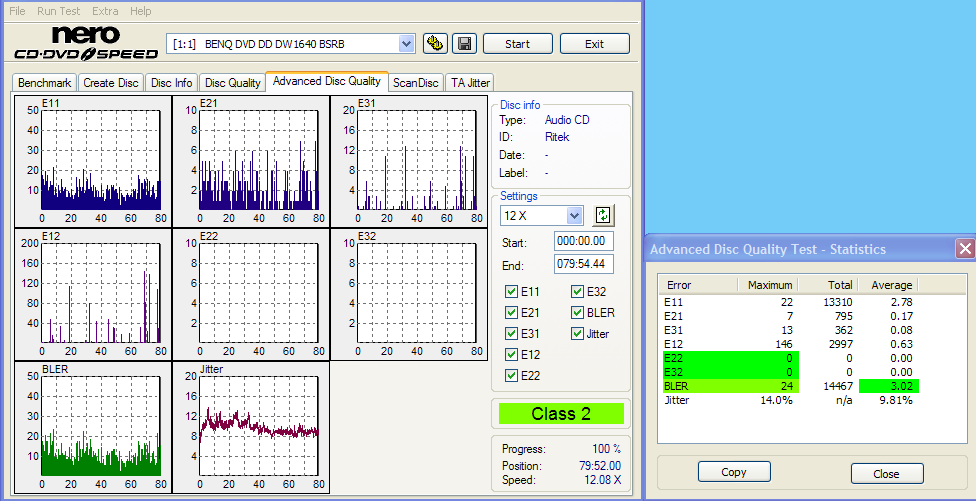This screenshot has height=501, width=976.
Task: Uncheck the E11 checkbox
Action: (512, 292)
